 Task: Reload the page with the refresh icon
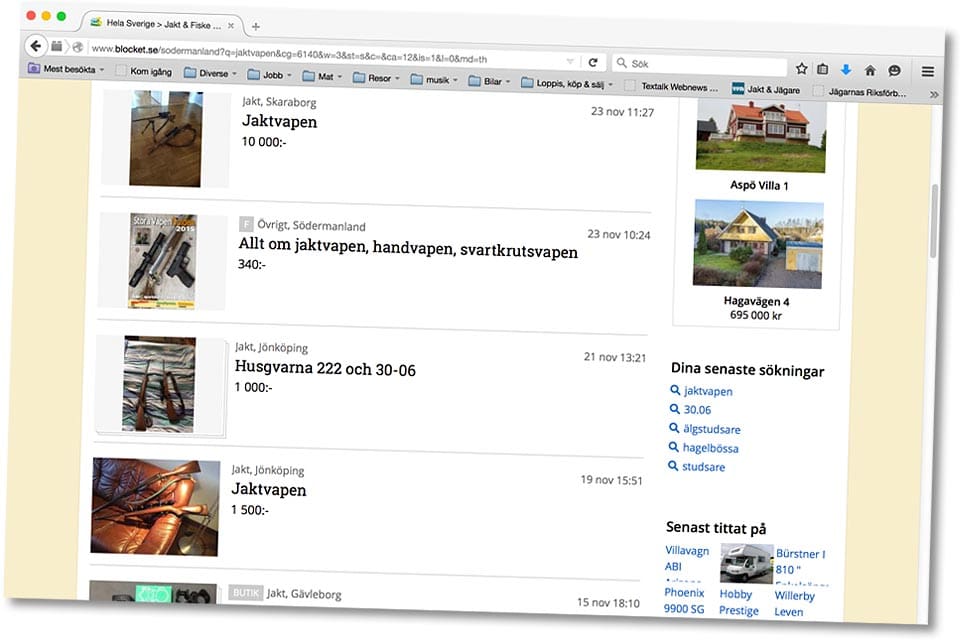[593, 62]
